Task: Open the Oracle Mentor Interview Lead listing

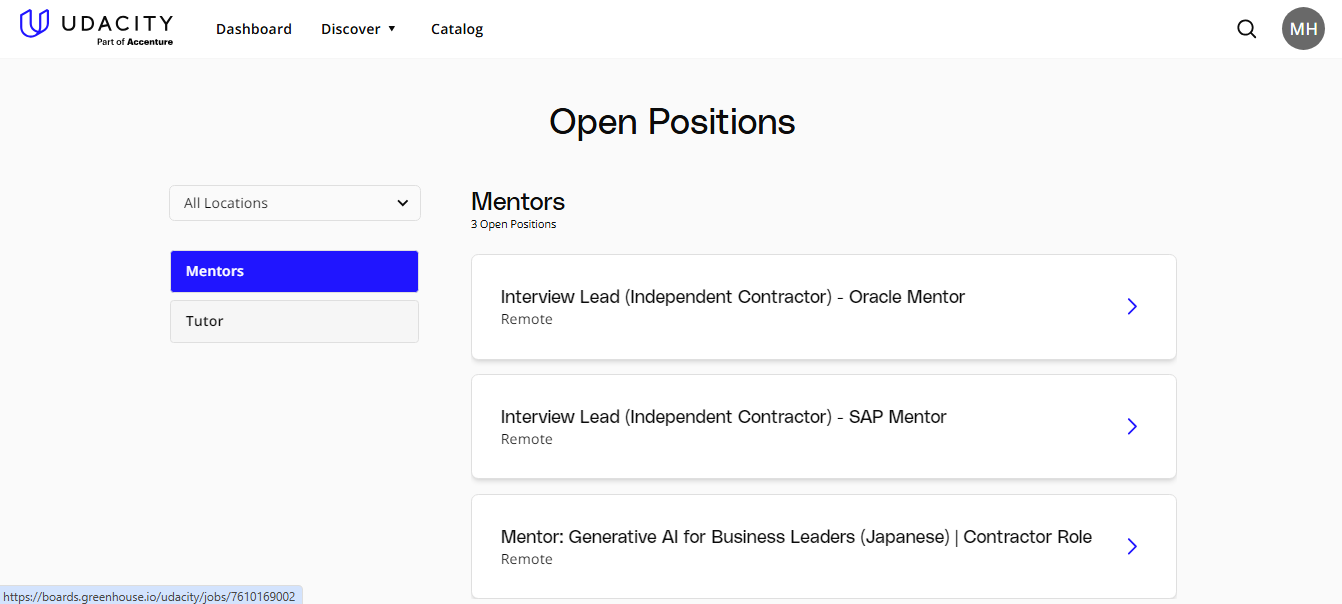Action: click(x=733, y=296)
